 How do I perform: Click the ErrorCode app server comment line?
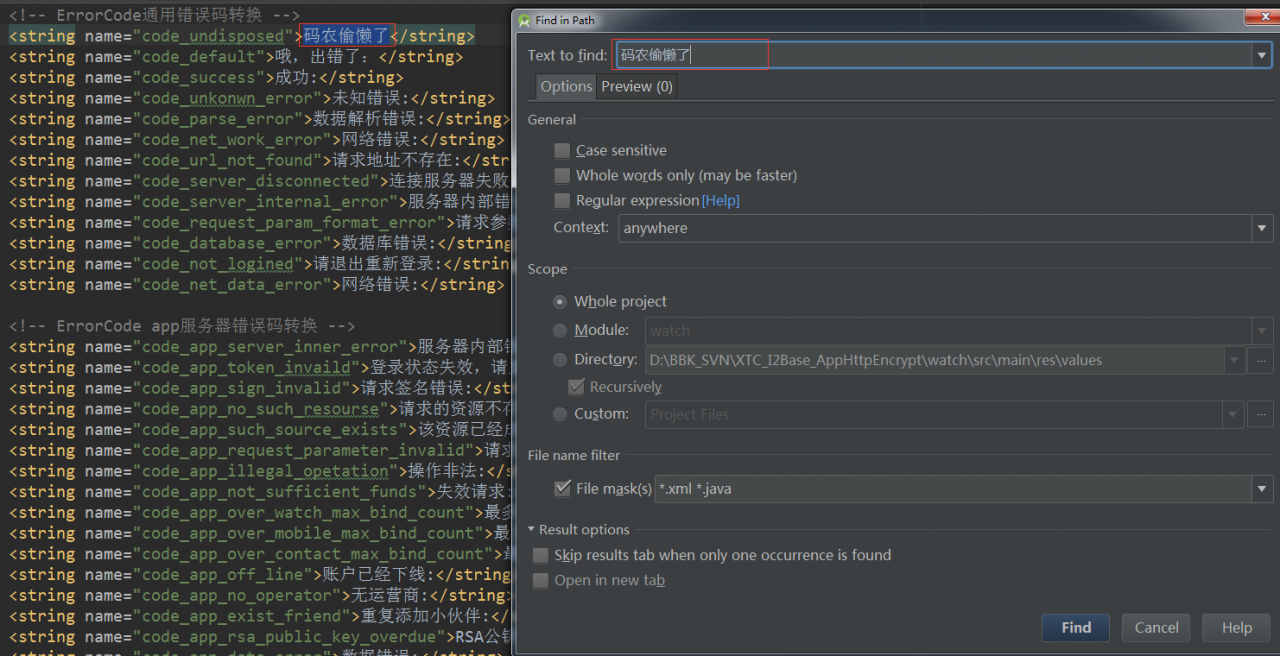[182, 326]
